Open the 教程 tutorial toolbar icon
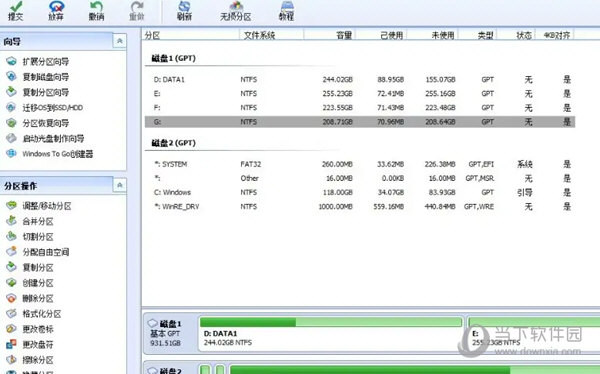Image resolution: width=600 pixels, height=374 pixels. 286,7
